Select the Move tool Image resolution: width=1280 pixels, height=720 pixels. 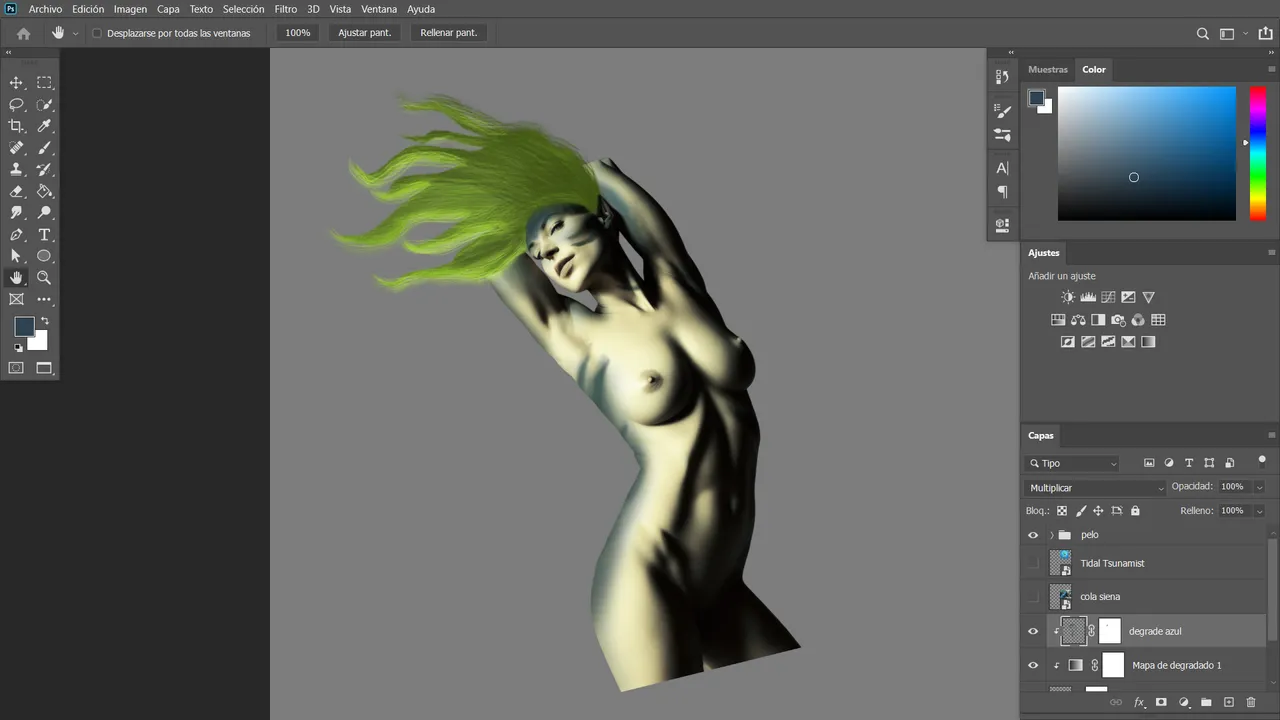(16, 83)
